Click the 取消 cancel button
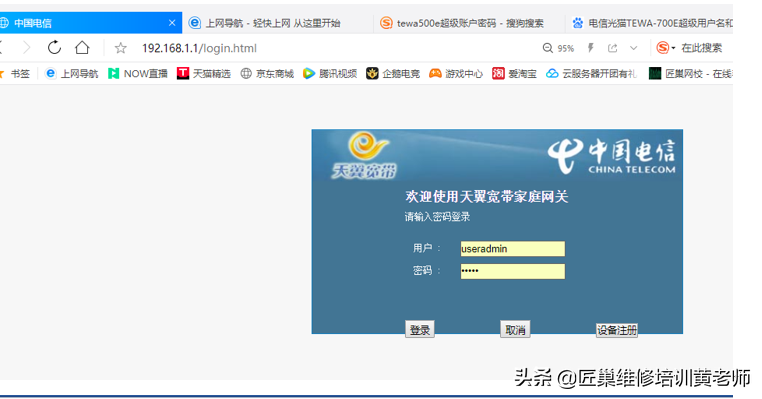The height and width of the screenshot is (399, 762). click(515, 330)
